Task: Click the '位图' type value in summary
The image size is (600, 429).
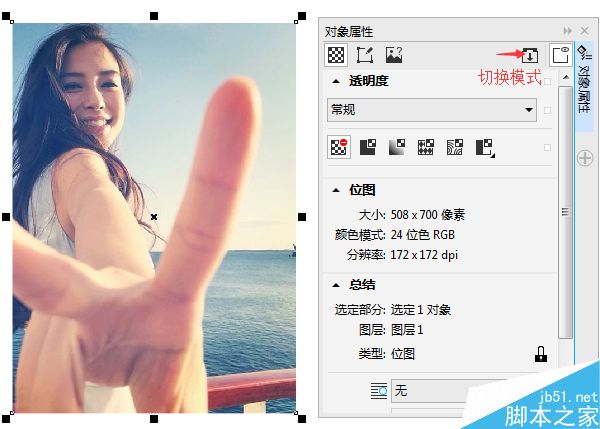Action: (x=403, y=354)
